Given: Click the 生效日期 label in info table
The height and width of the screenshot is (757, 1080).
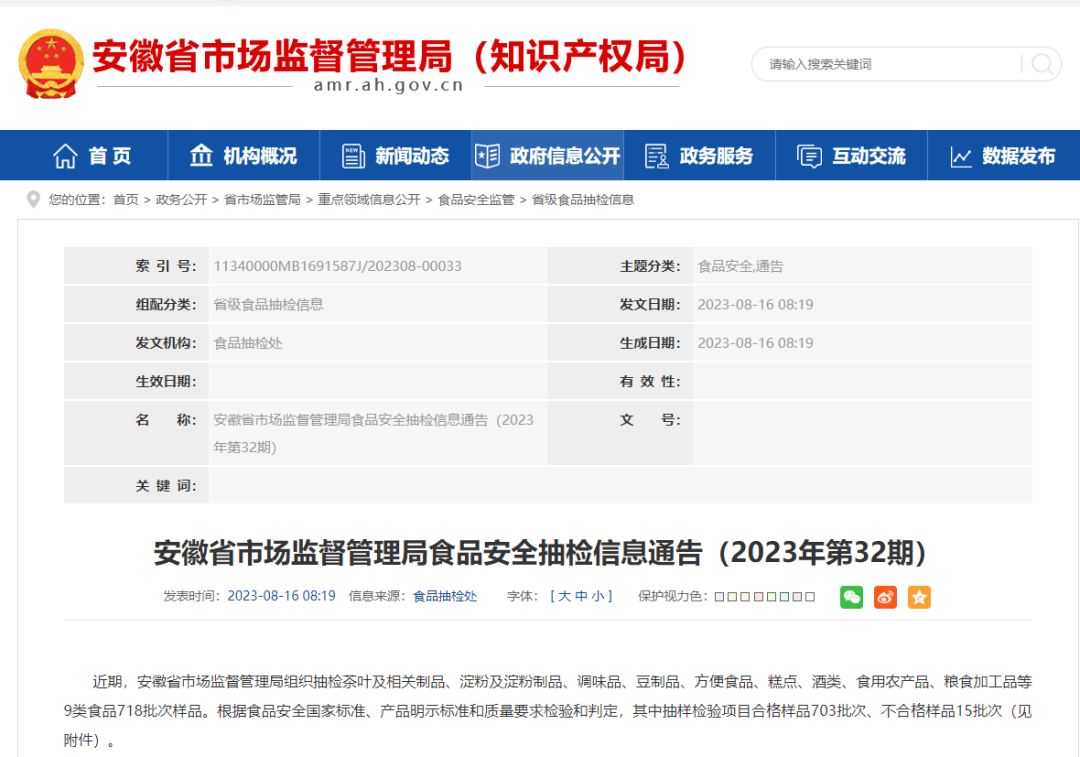Looking at the screenshot, I should [x=165, y=382].
